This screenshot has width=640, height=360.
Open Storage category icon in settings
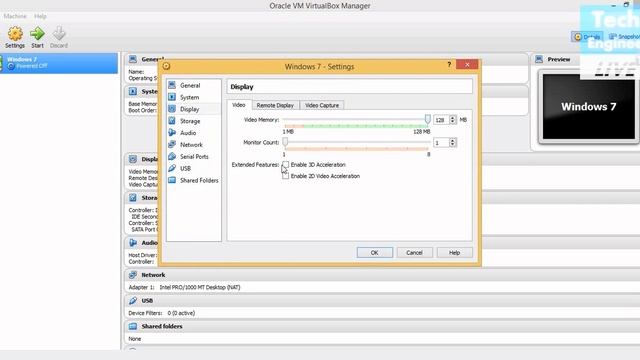point(172,121)
